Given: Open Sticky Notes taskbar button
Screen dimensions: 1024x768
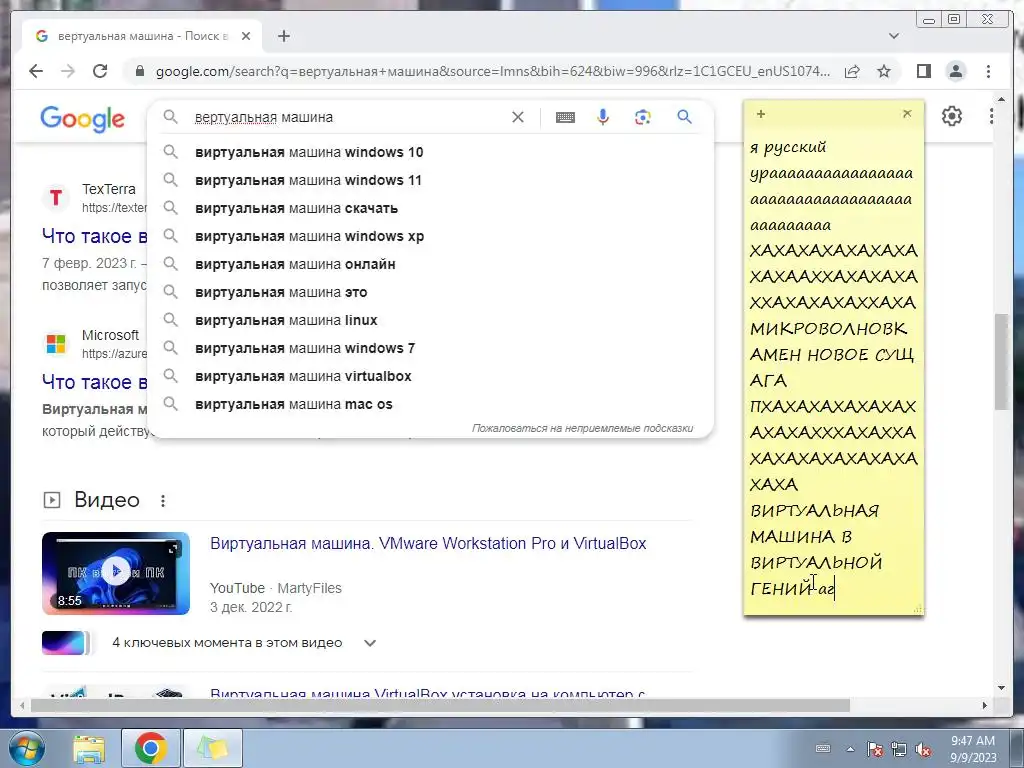Looking at the screenshot, I should tap(213, 748).
